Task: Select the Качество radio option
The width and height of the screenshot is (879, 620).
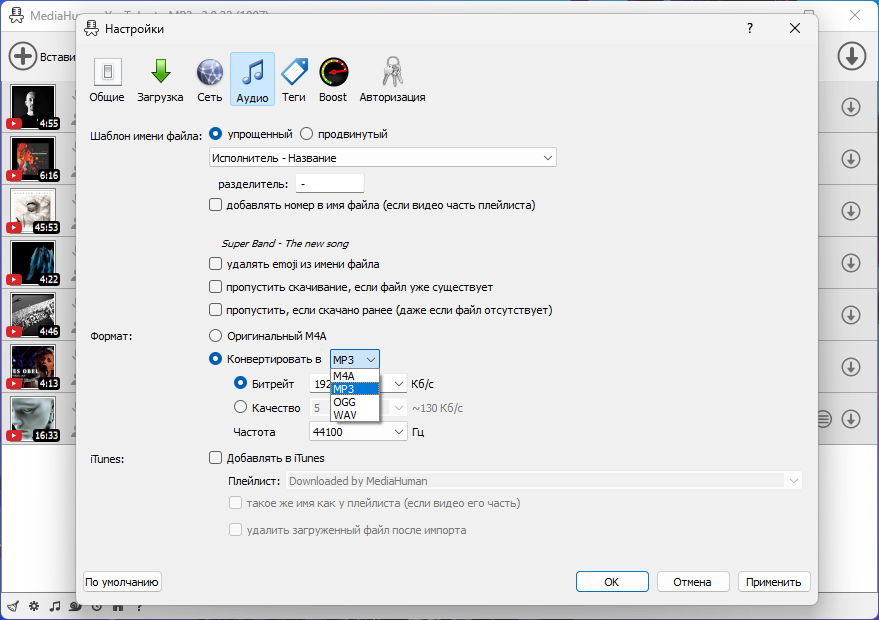Action: click(240, 407)
